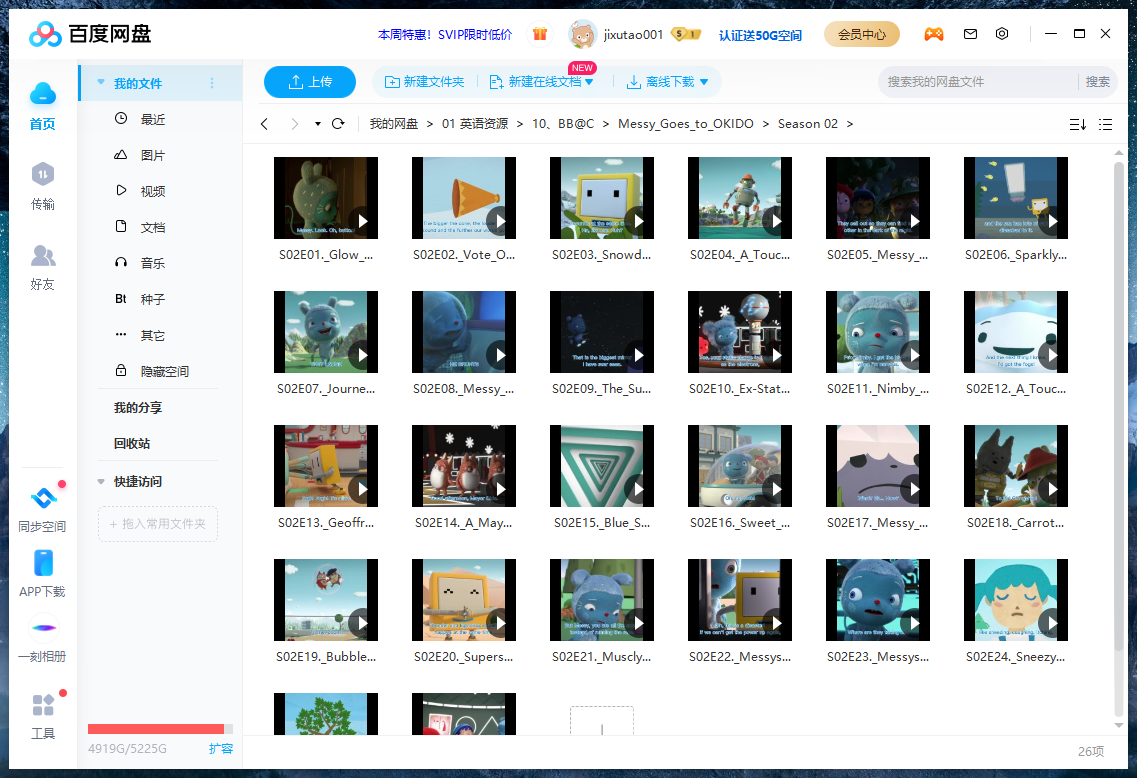Click the 扩容 expand storage link
The height and width of the screenshot is (778, 1137).
click(x=220, y=748)
